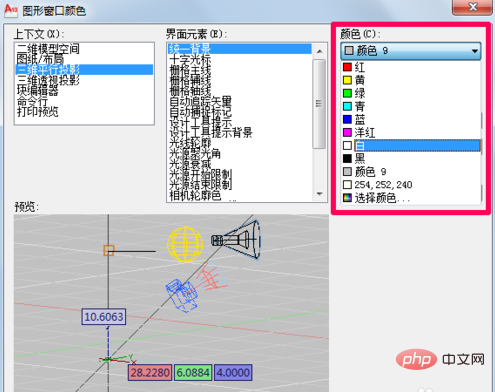495x392 pixels.
Task: Select 二维模型空间 in the context list
Action: point(49,49)
